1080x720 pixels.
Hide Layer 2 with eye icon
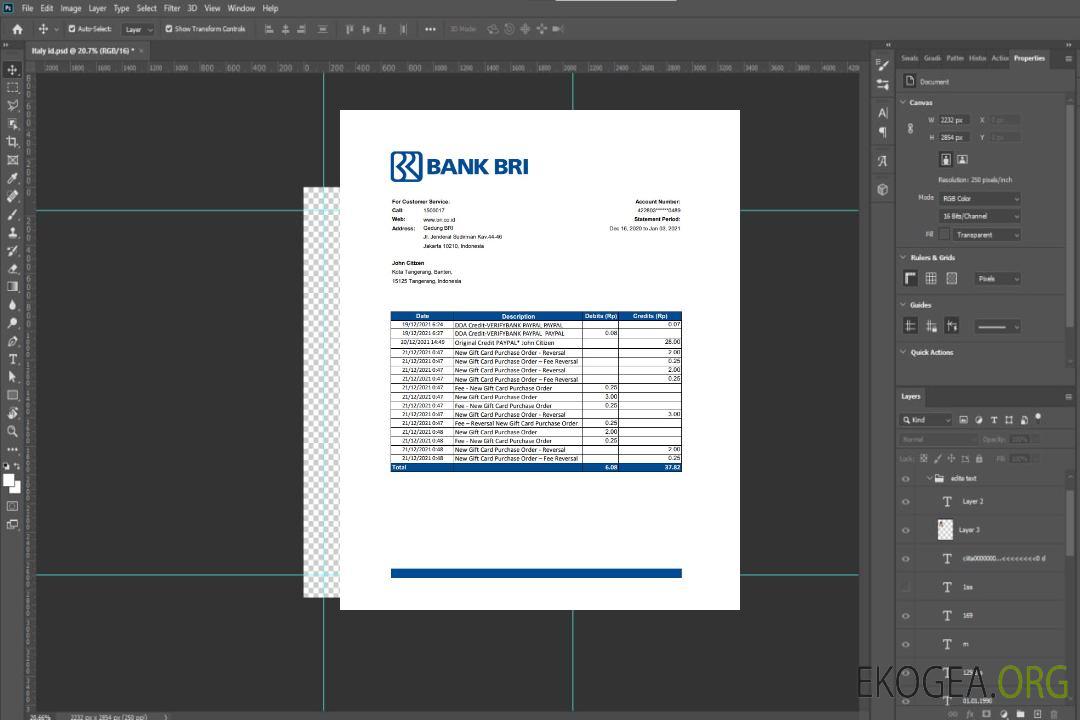906,502
